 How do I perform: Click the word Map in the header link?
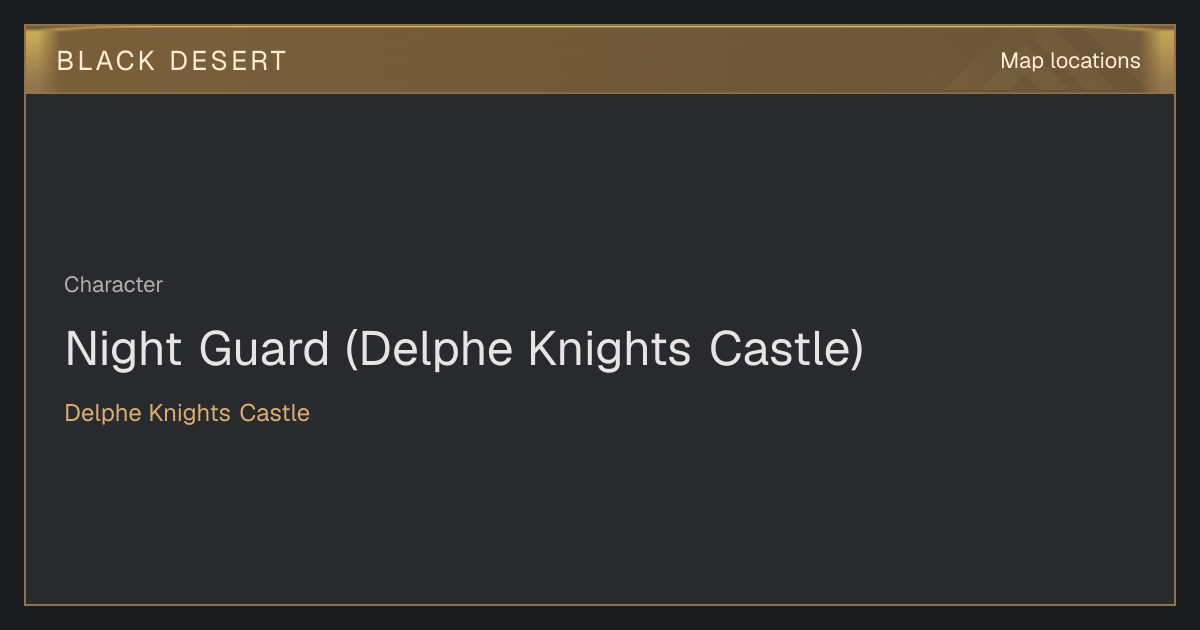point(1022,61)
